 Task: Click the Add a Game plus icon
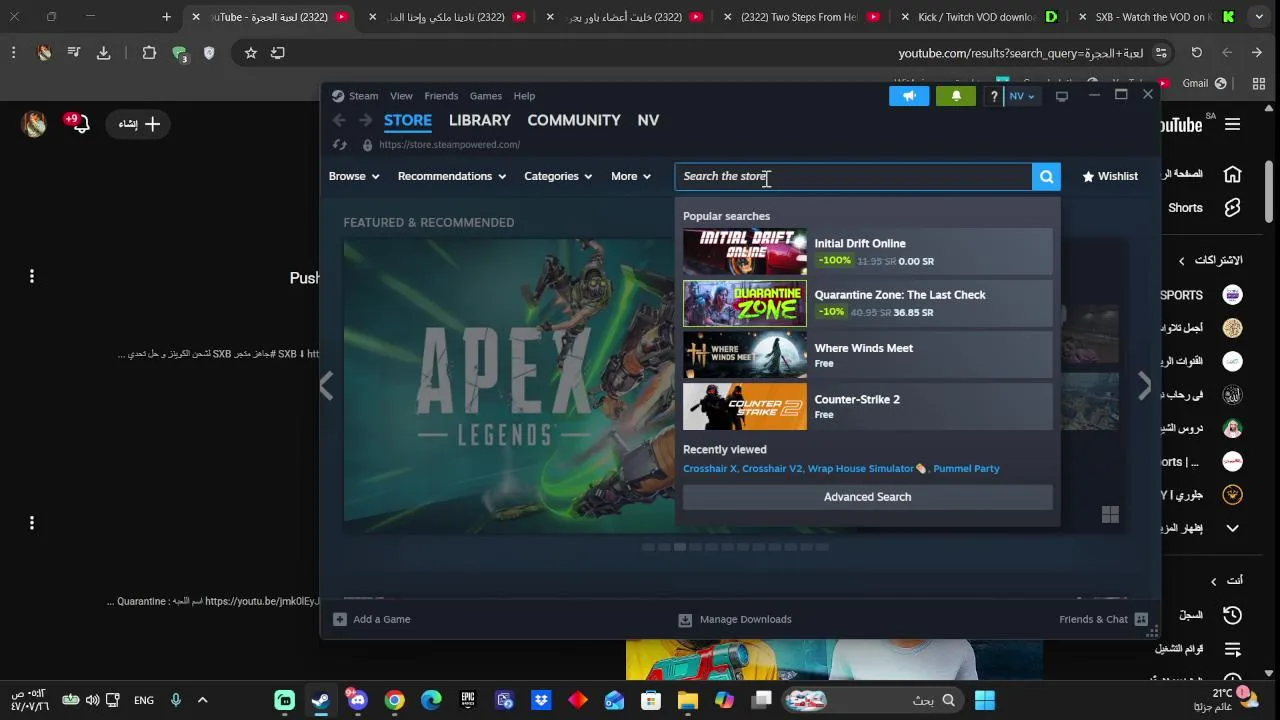pyautogui.click(x=340, y=619)
